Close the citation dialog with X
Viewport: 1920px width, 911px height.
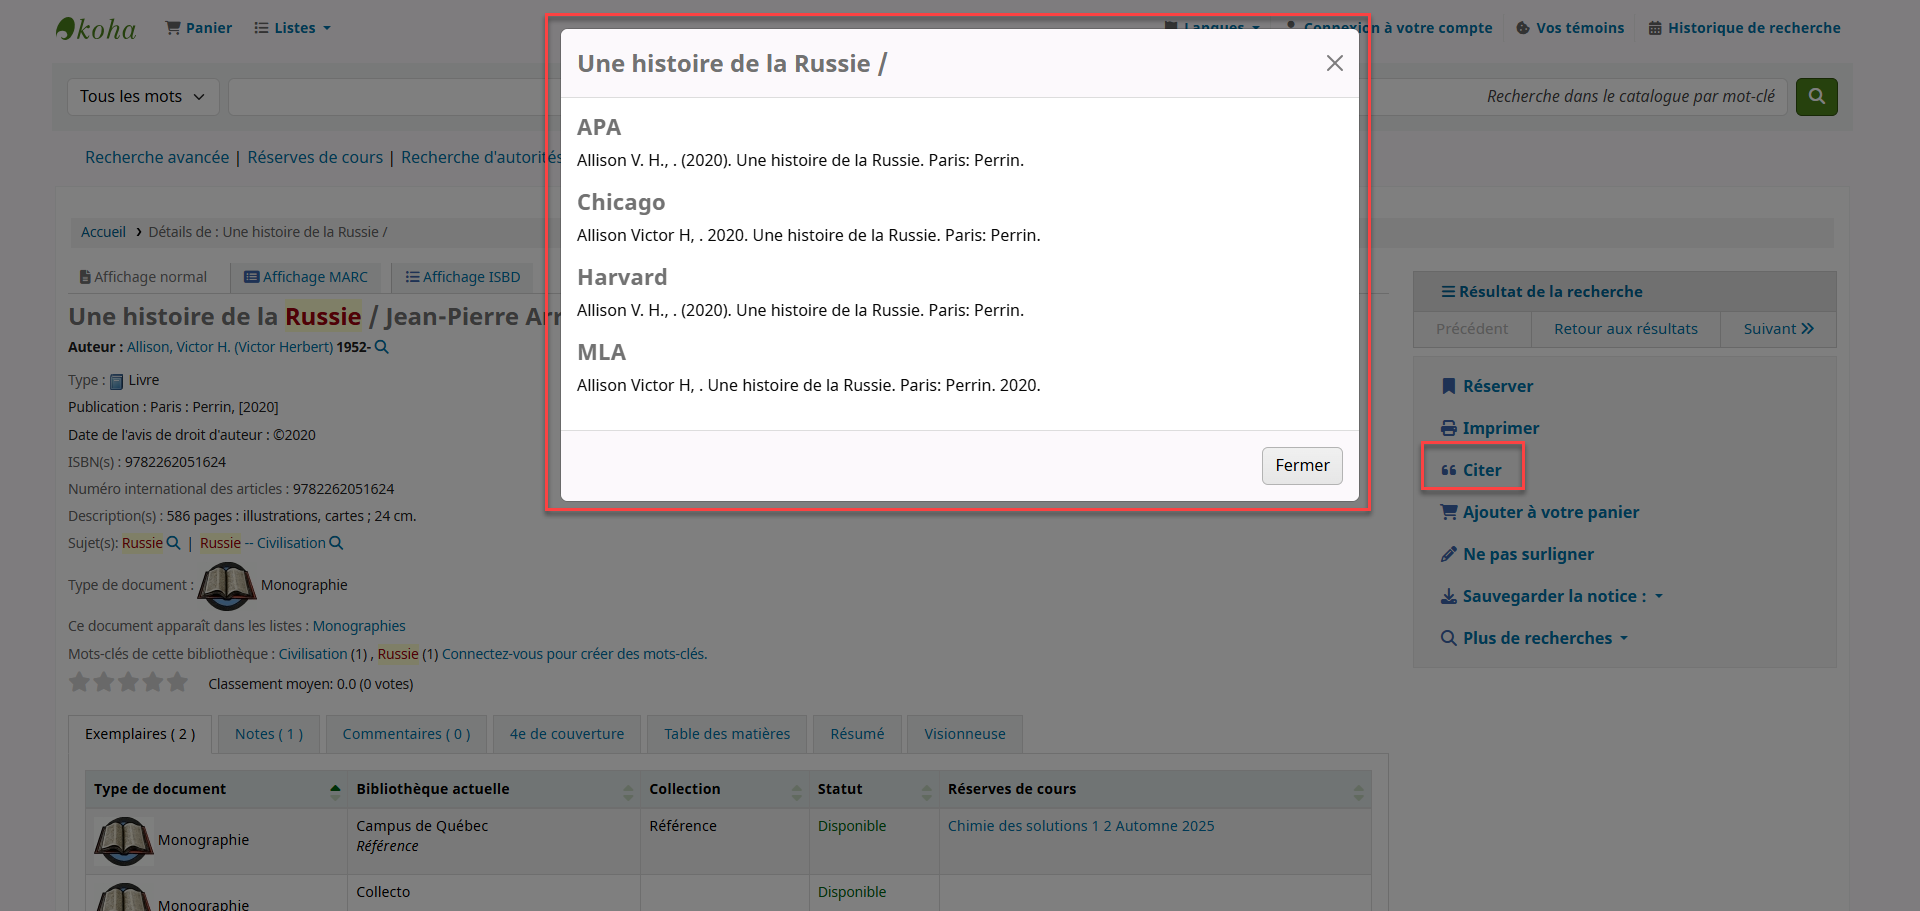tap(1334, 63)
